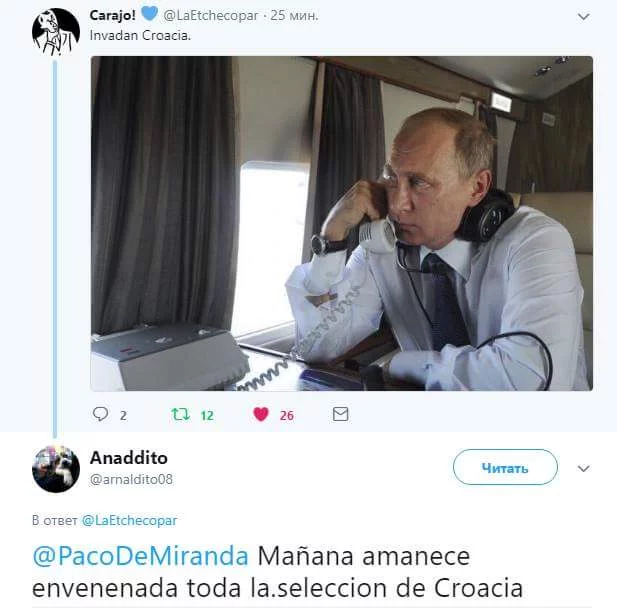Expand the chevron menu next to Читать
This screenshot has height=612, width=617.
583,468
